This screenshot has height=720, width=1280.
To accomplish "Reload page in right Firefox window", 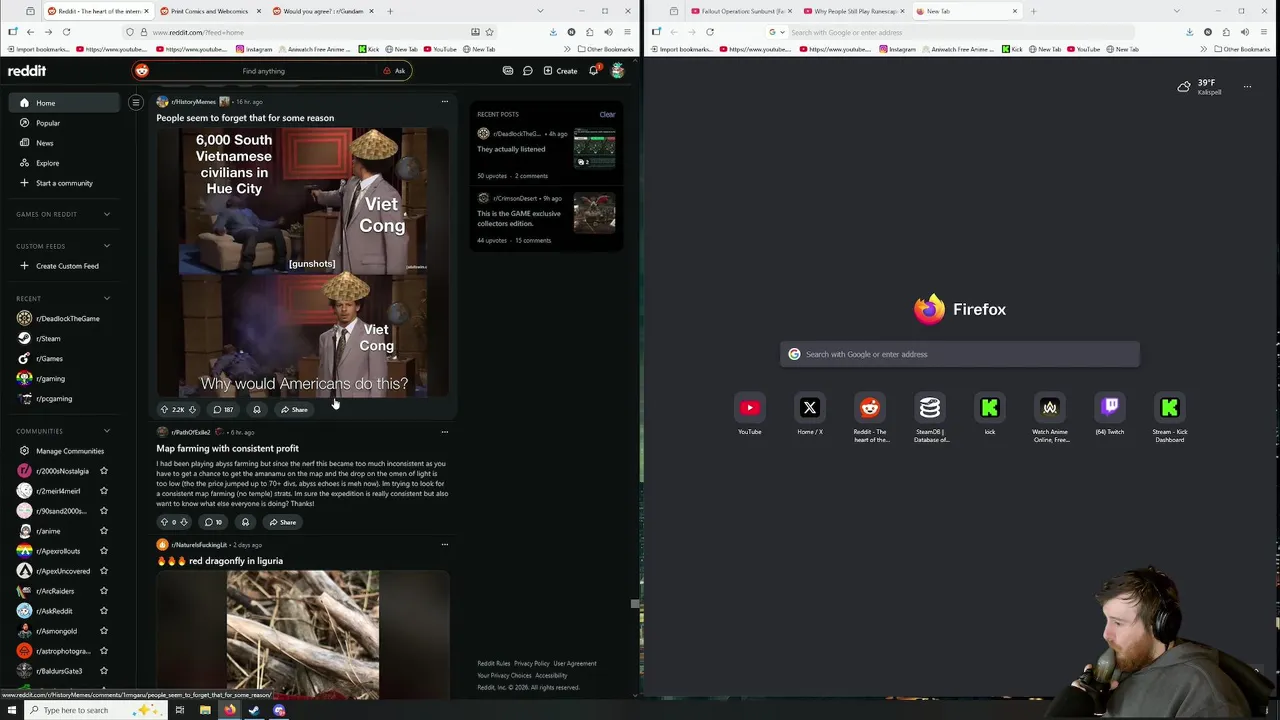I will tap(710, 32).
